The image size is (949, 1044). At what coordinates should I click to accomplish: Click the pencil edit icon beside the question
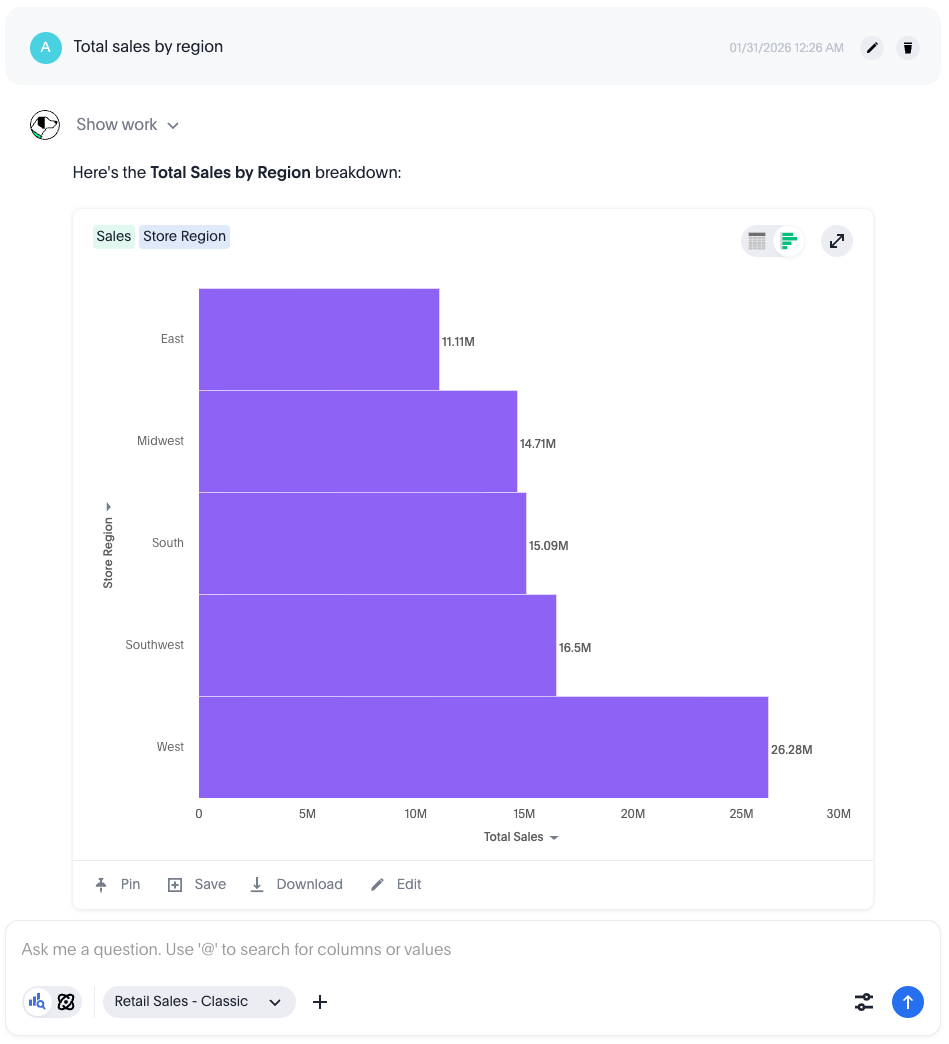(872, 47)
